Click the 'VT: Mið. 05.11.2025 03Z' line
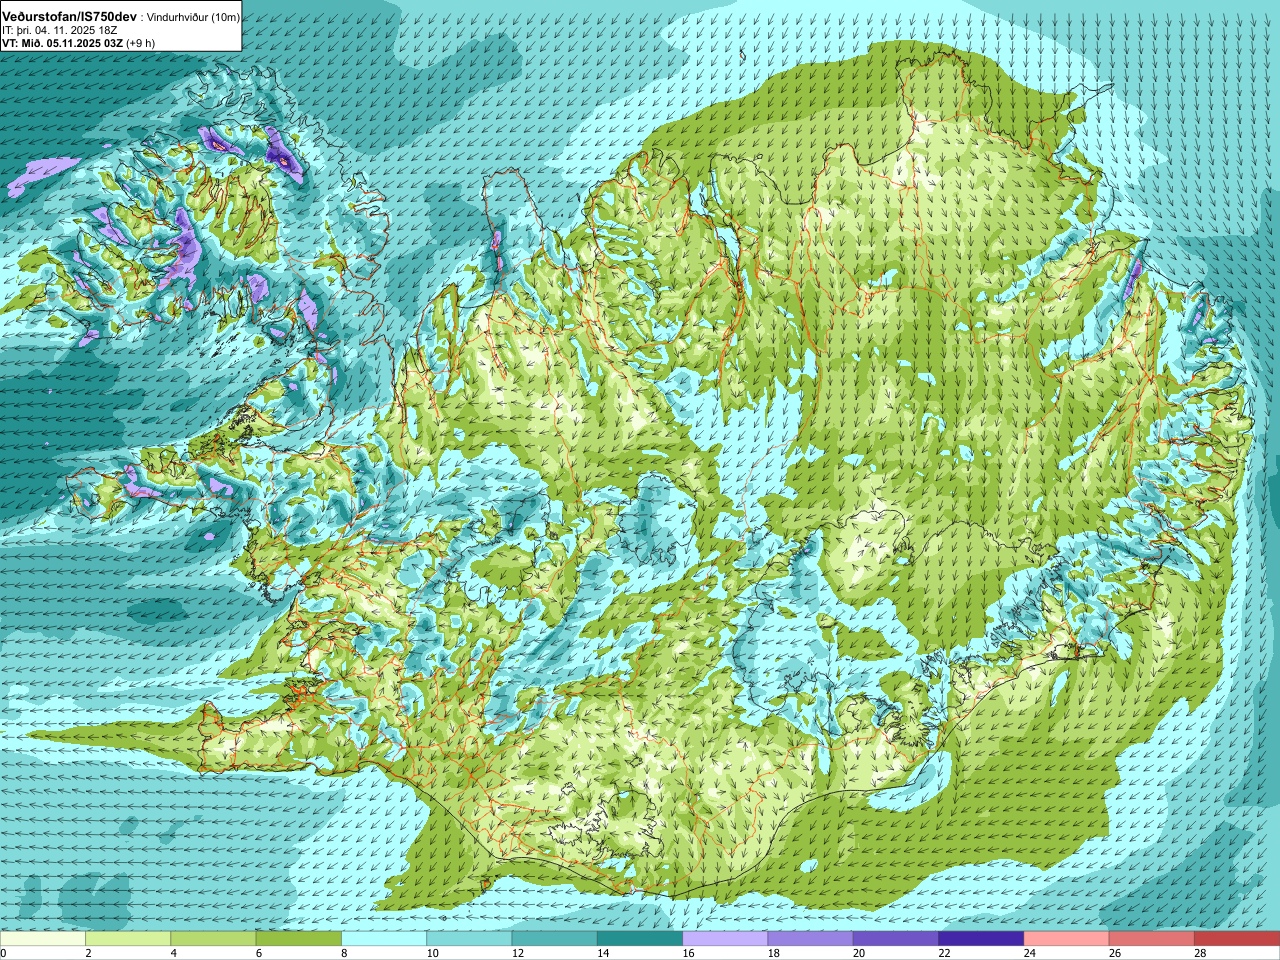Image resolution: width=1280 pixels, height=960 pixels. pos(62,43)
